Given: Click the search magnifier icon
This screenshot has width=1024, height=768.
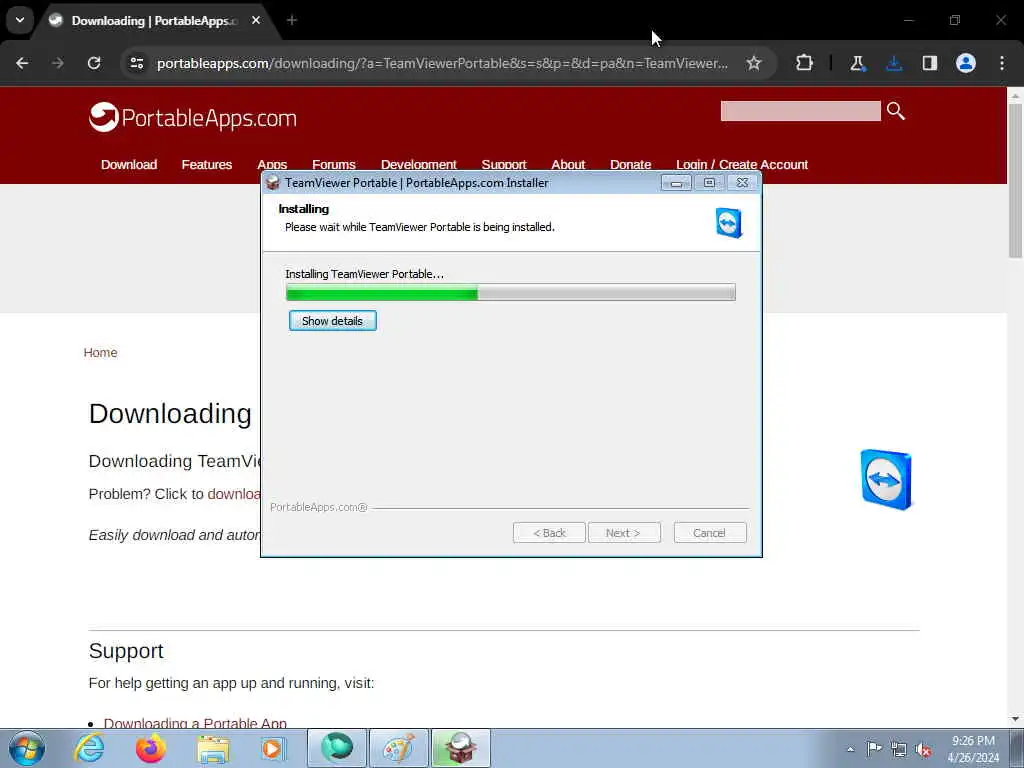Looking at the screenshot, I should pos(896,111).
